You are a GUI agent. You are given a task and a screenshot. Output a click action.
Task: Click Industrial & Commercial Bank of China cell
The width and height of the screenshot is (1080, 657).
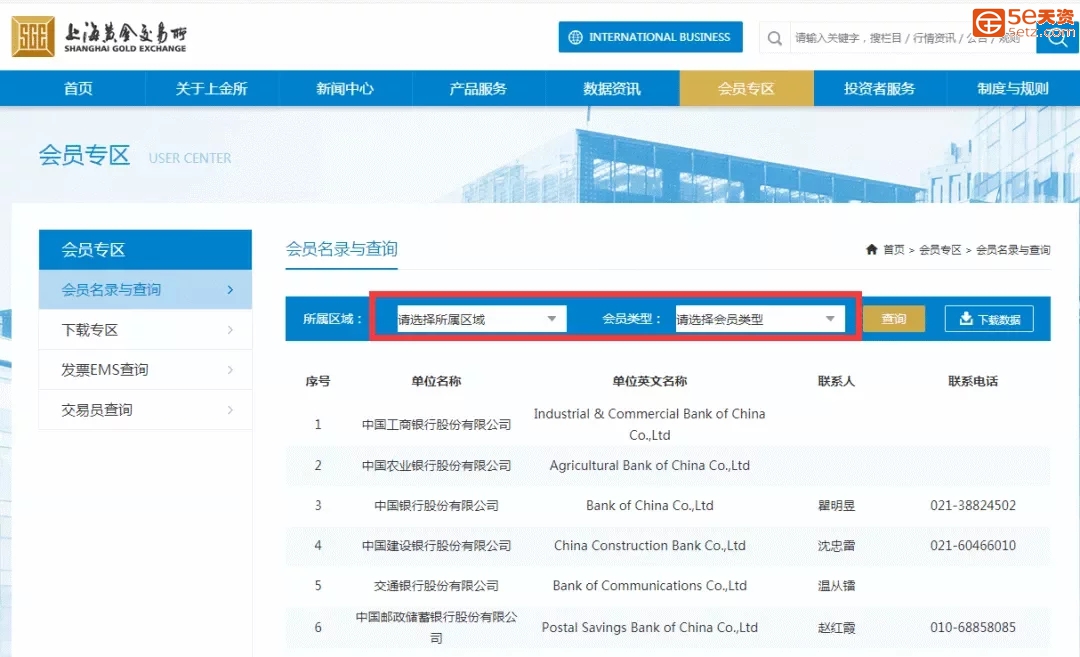pyautogui.click(x=650, y=424)
